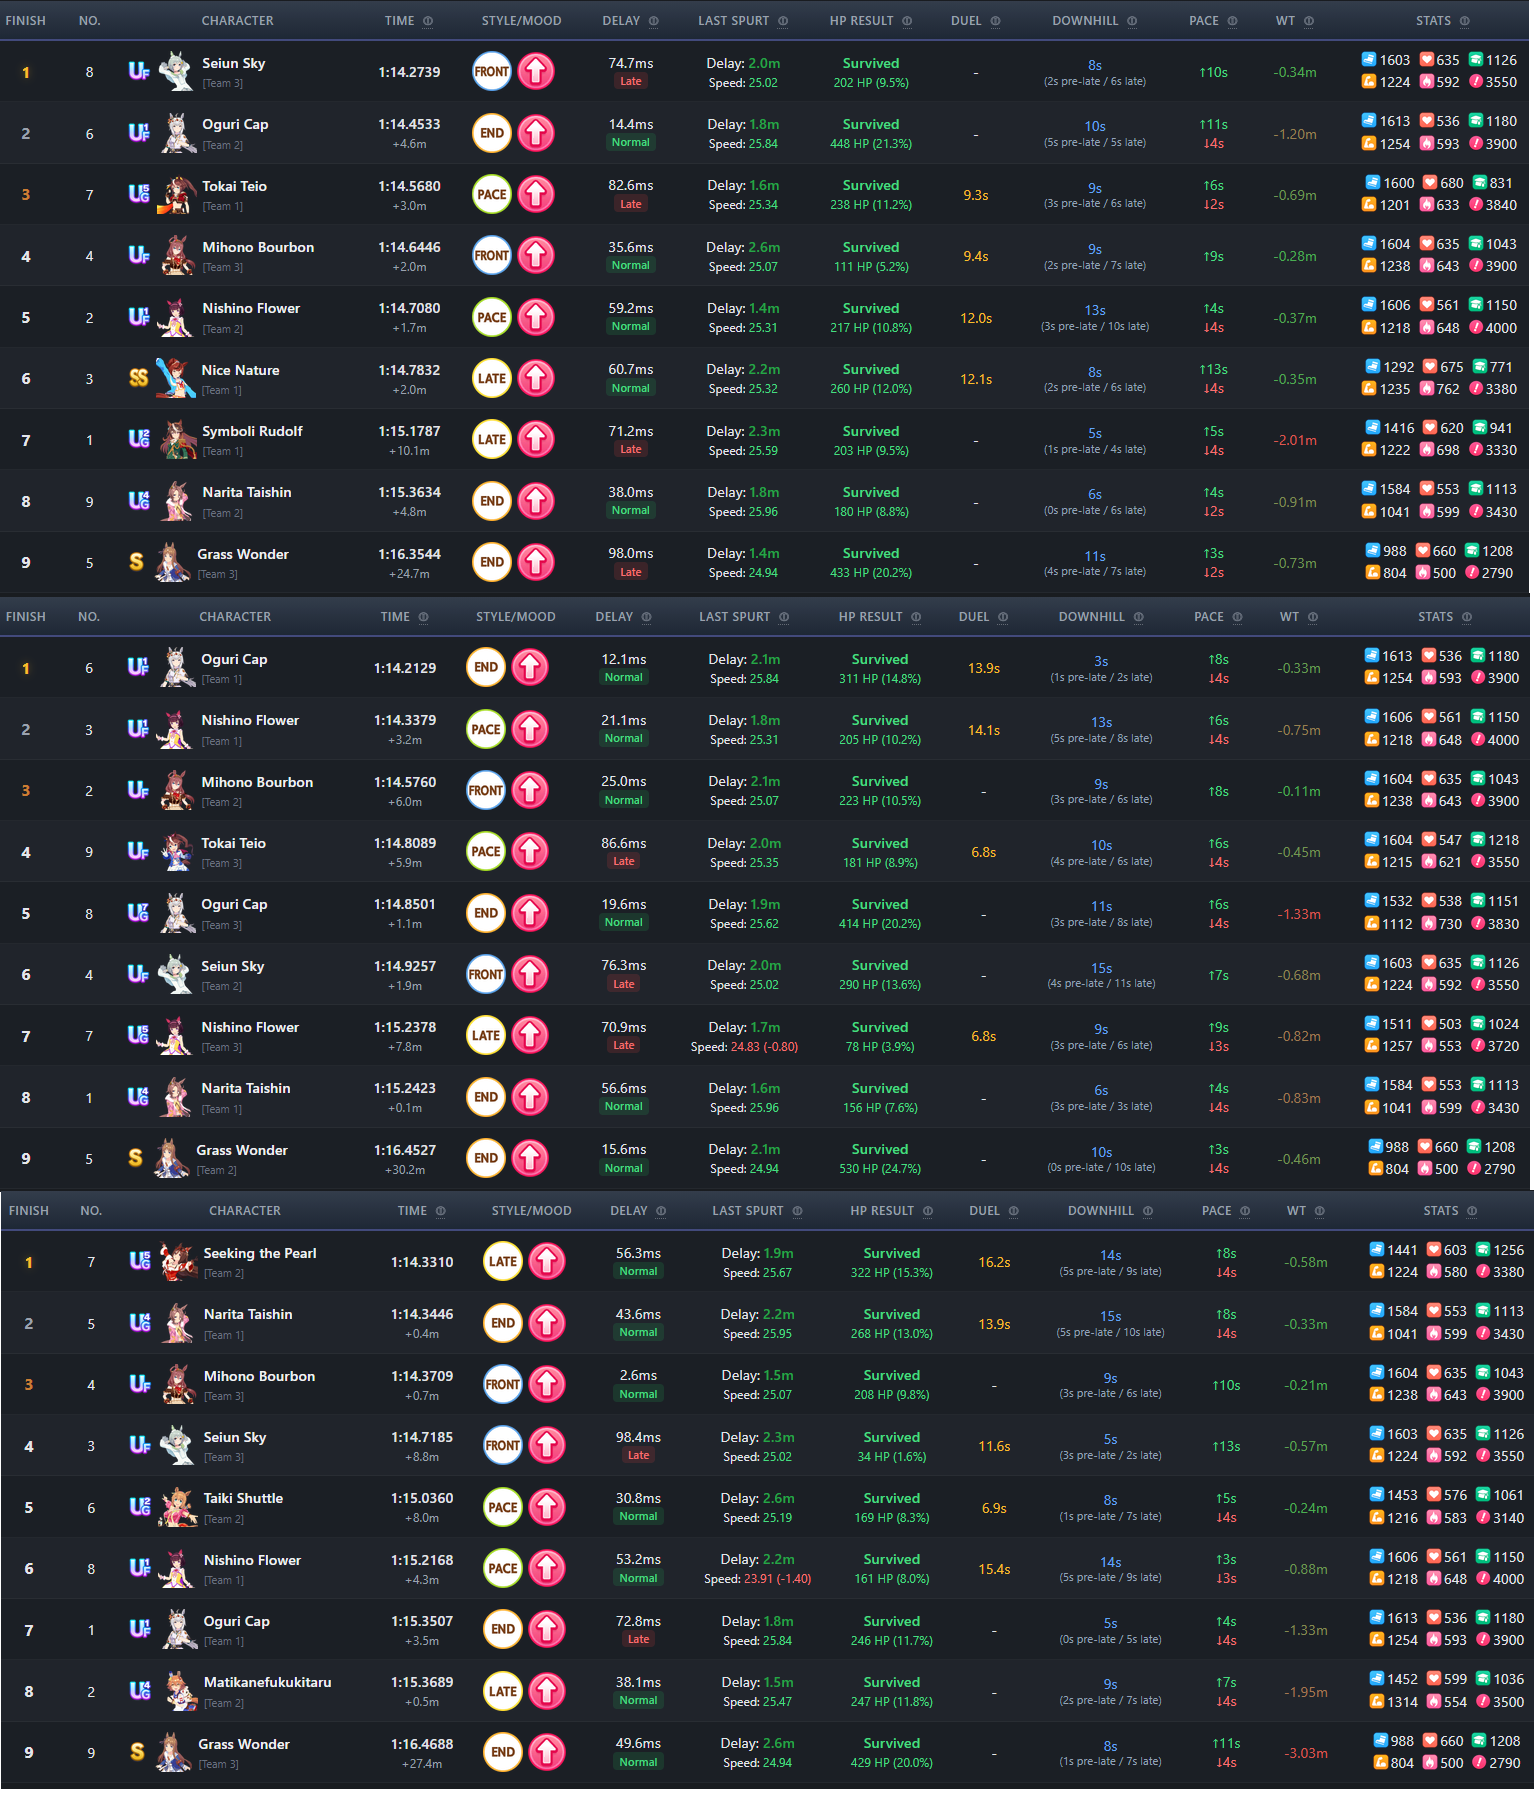Click the PACE info icon in middle table
The height and width of the screenshot is (1794, 1540).
click(x=1238, y=617)
